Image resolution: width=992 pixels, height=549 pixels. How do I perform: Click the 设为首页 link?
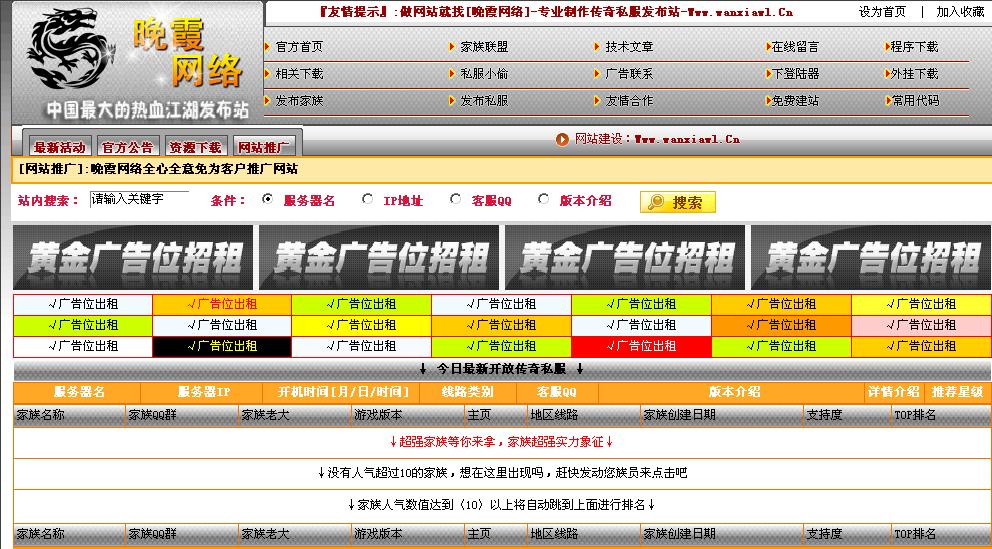tap(882, 12)
